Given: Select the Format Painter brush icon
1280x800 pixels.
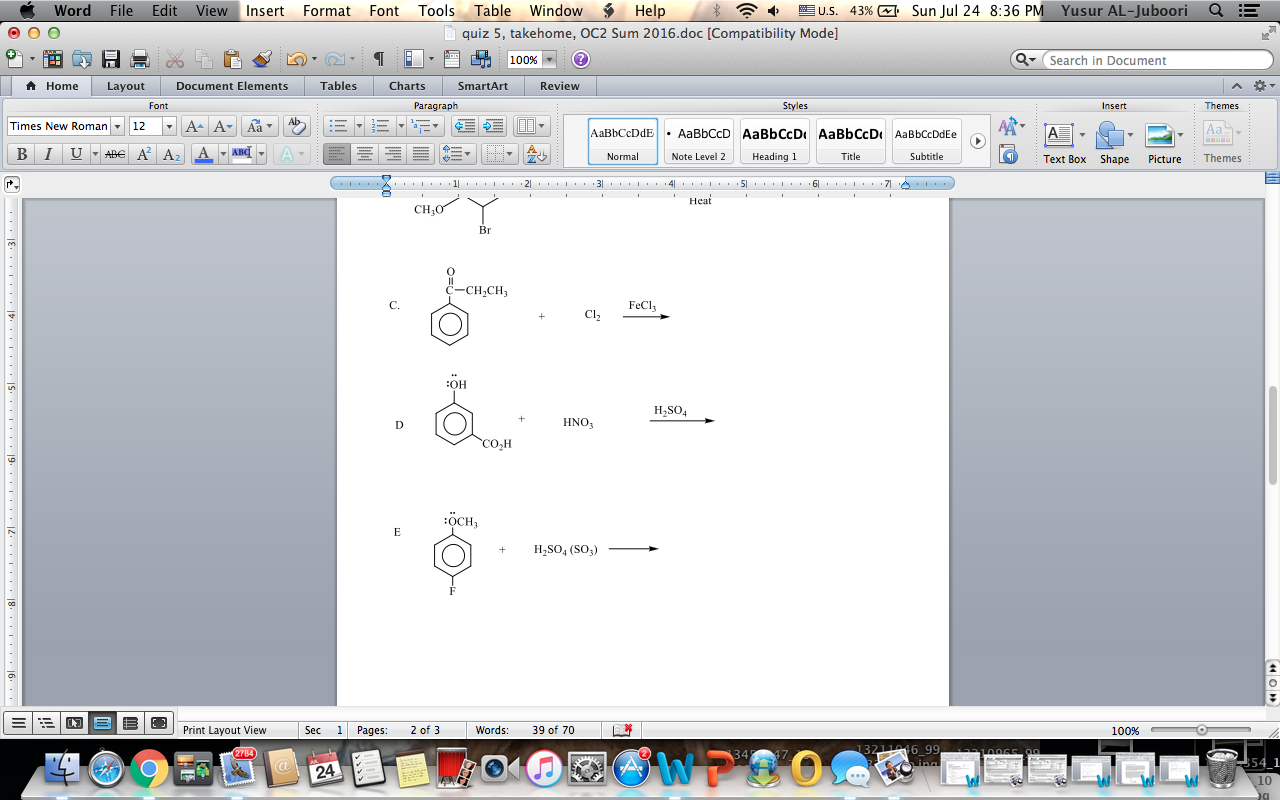Looking at the screenshot, I should click(x=262, y=59).
